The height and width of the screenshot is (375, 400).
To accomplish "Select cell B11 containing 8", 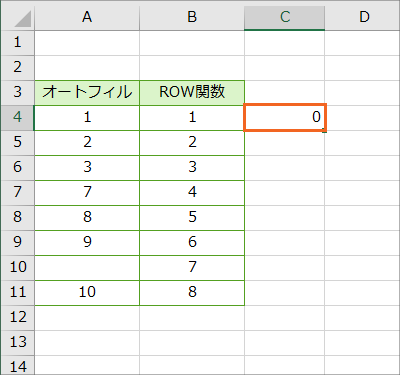I will click(x=192, y=293).
